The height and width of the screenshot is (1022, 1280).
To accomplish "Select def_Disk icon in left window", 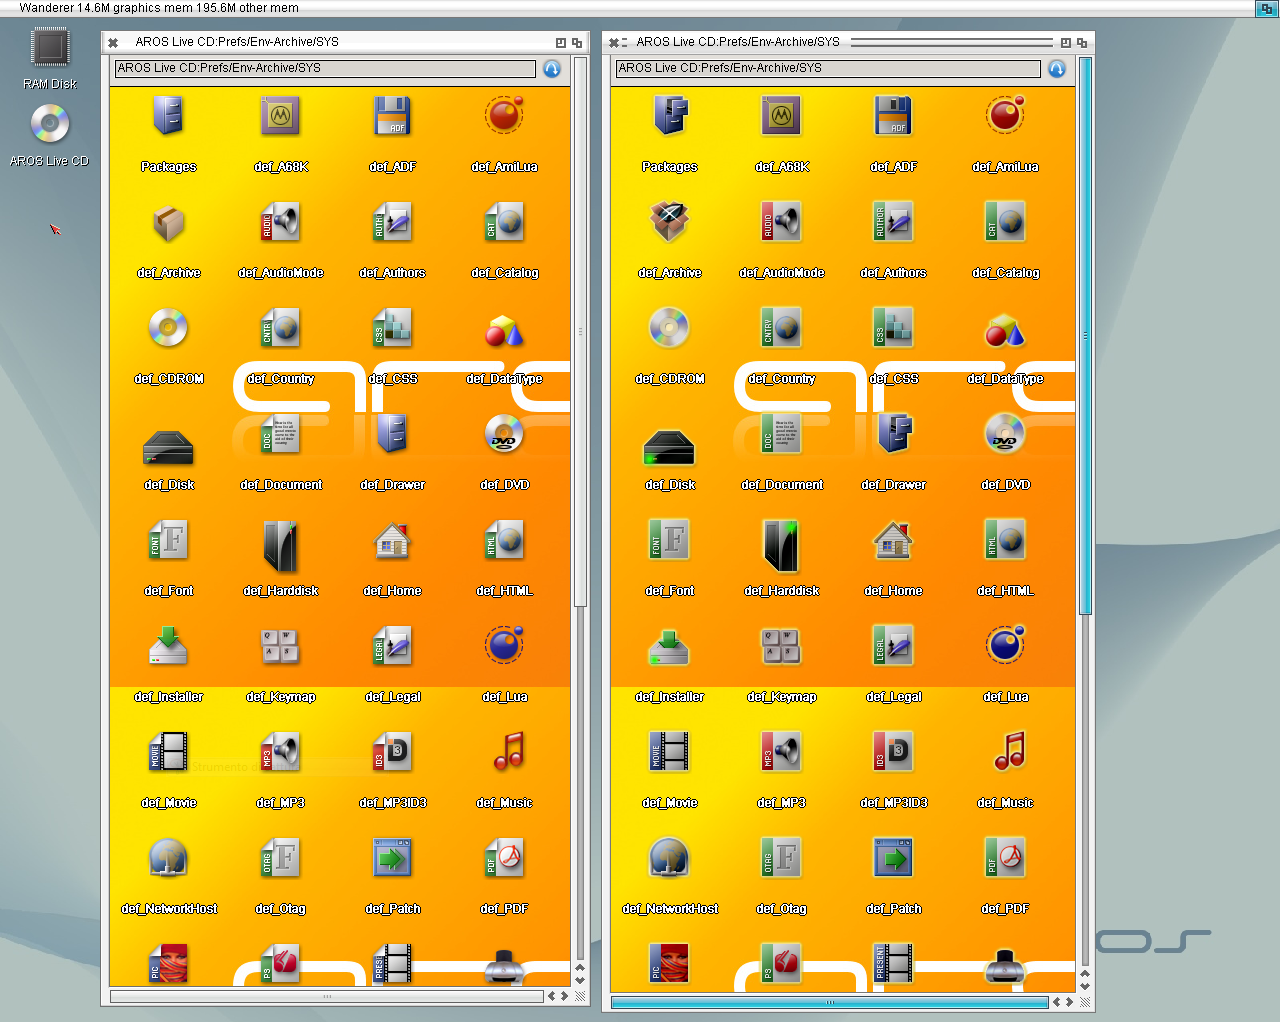I will [x=168, y=446].
